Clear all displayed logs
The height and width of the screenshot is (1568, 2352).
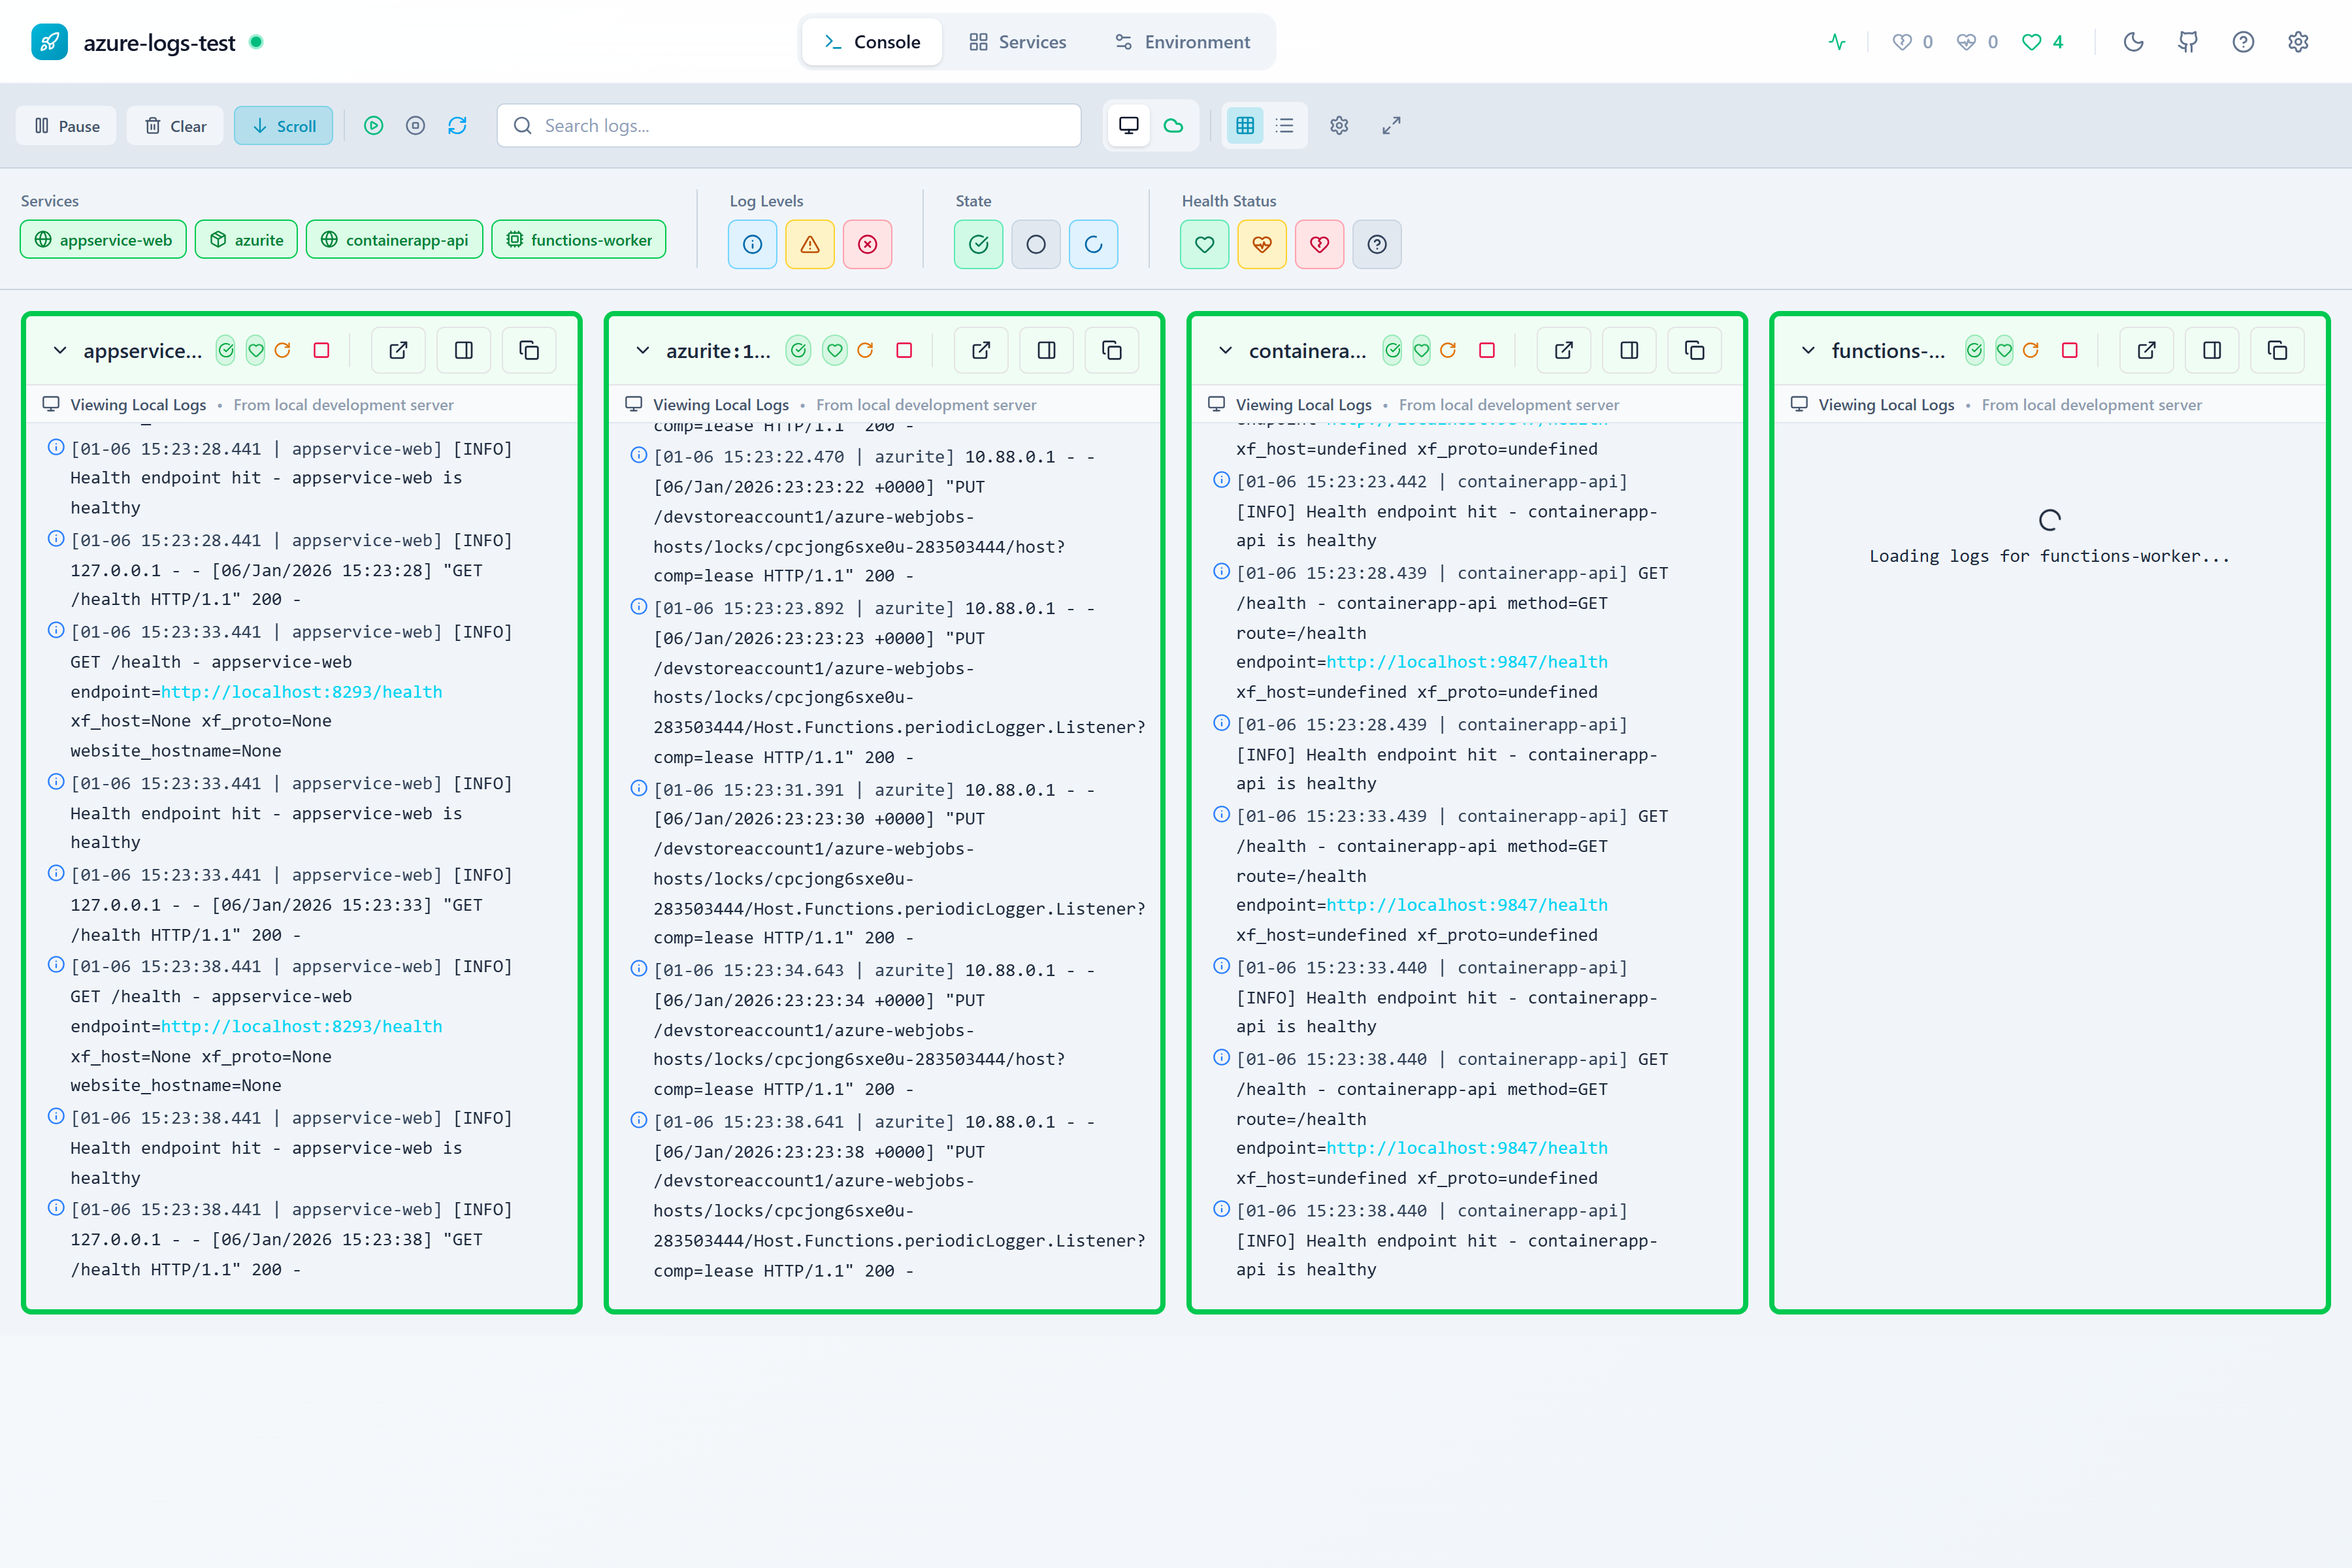[x=174, y=125]
